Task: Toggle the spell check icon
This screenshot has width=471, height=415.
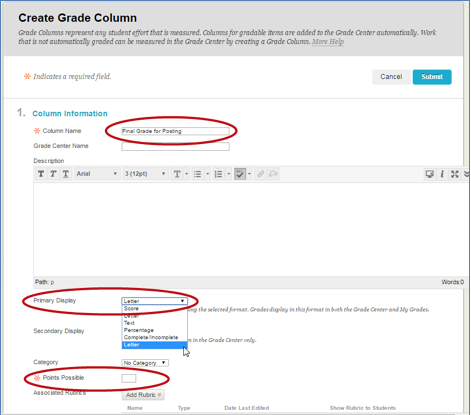Action: pyautogui.click(x=240, y=174)
